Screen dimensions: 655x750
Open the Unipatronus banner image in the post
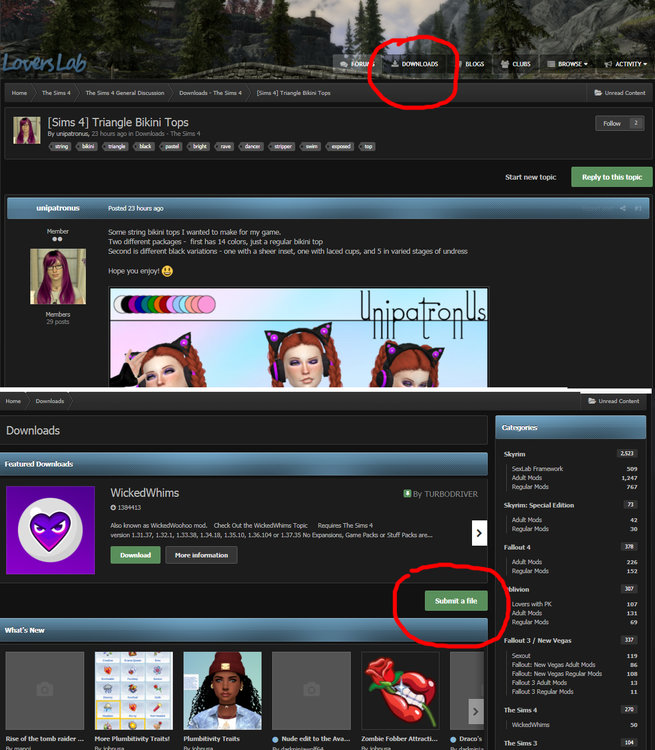click(x=299, y=337)
